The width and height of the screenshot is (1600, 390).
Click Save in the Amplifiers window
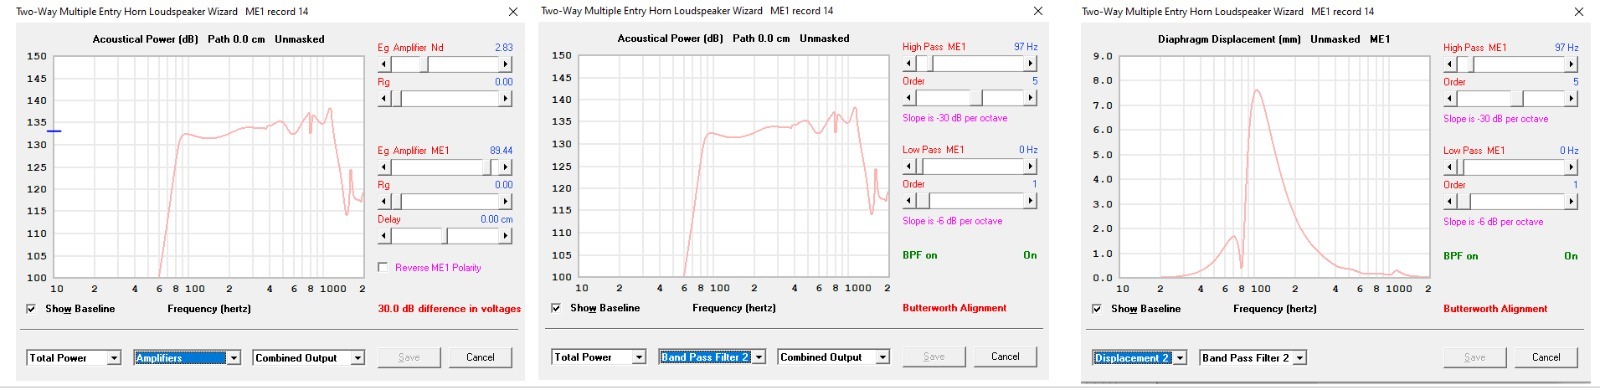409,357
